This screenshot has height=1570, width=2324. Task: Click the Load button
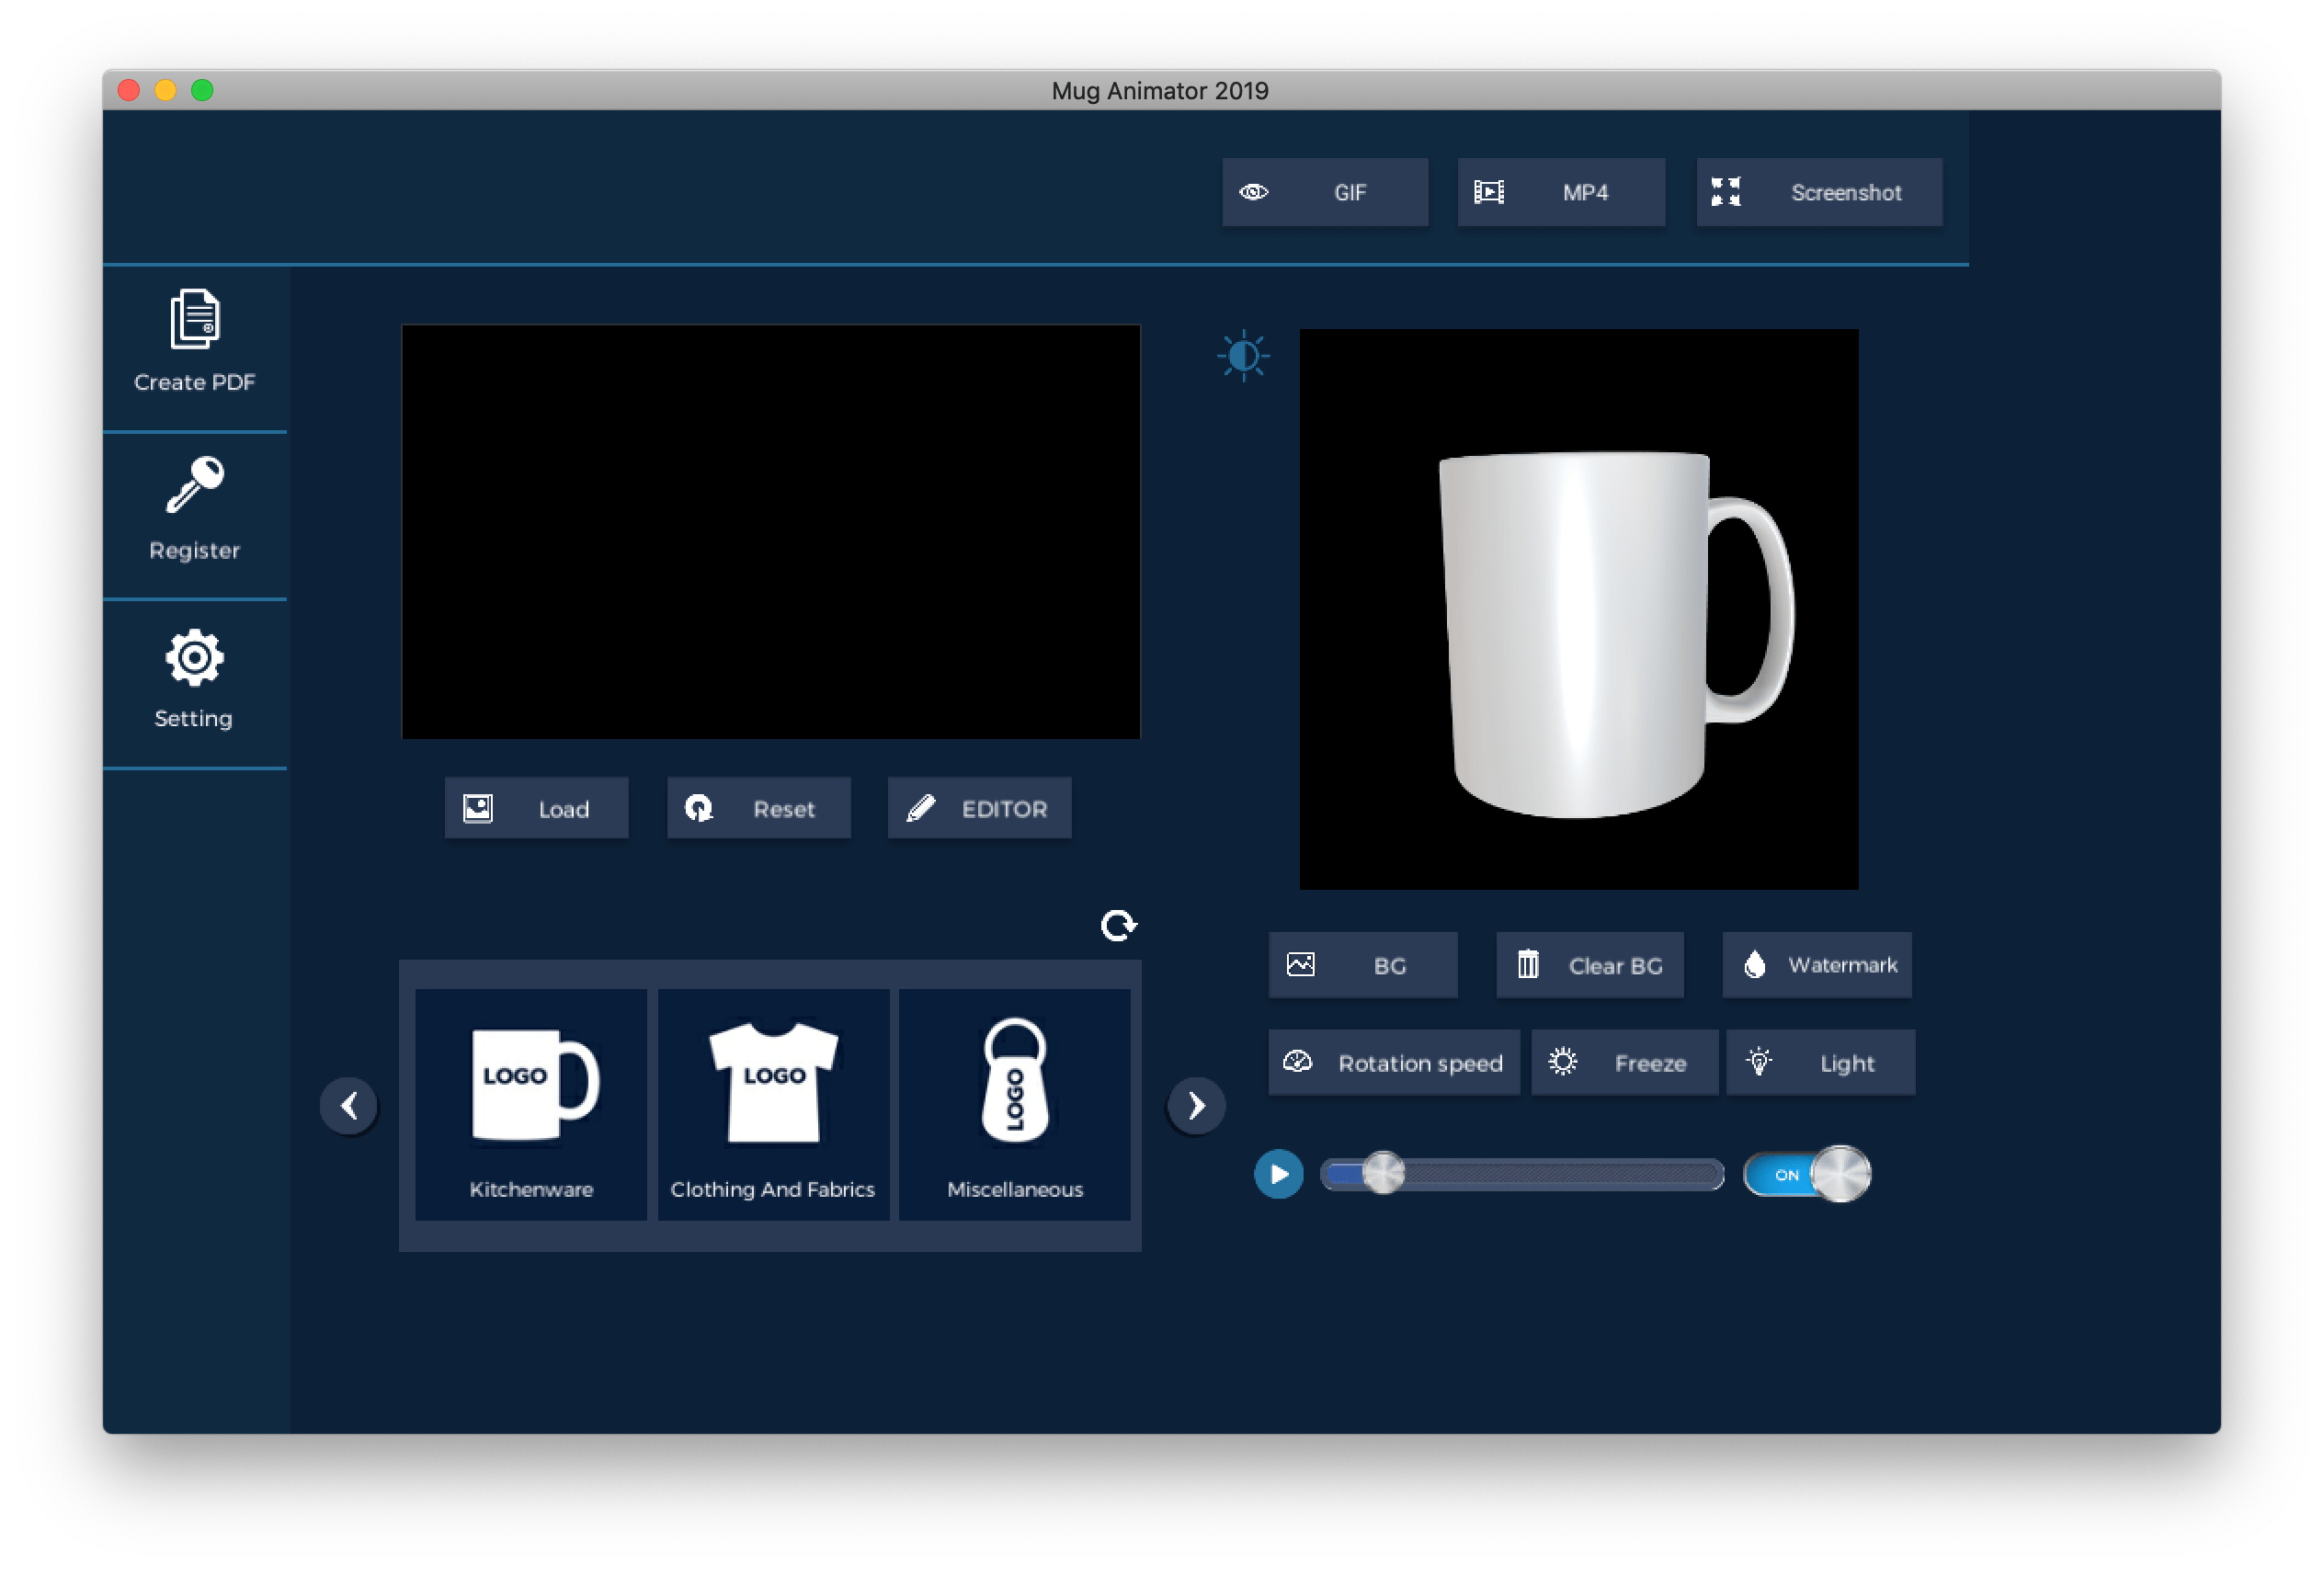click(x=536, y=808)
